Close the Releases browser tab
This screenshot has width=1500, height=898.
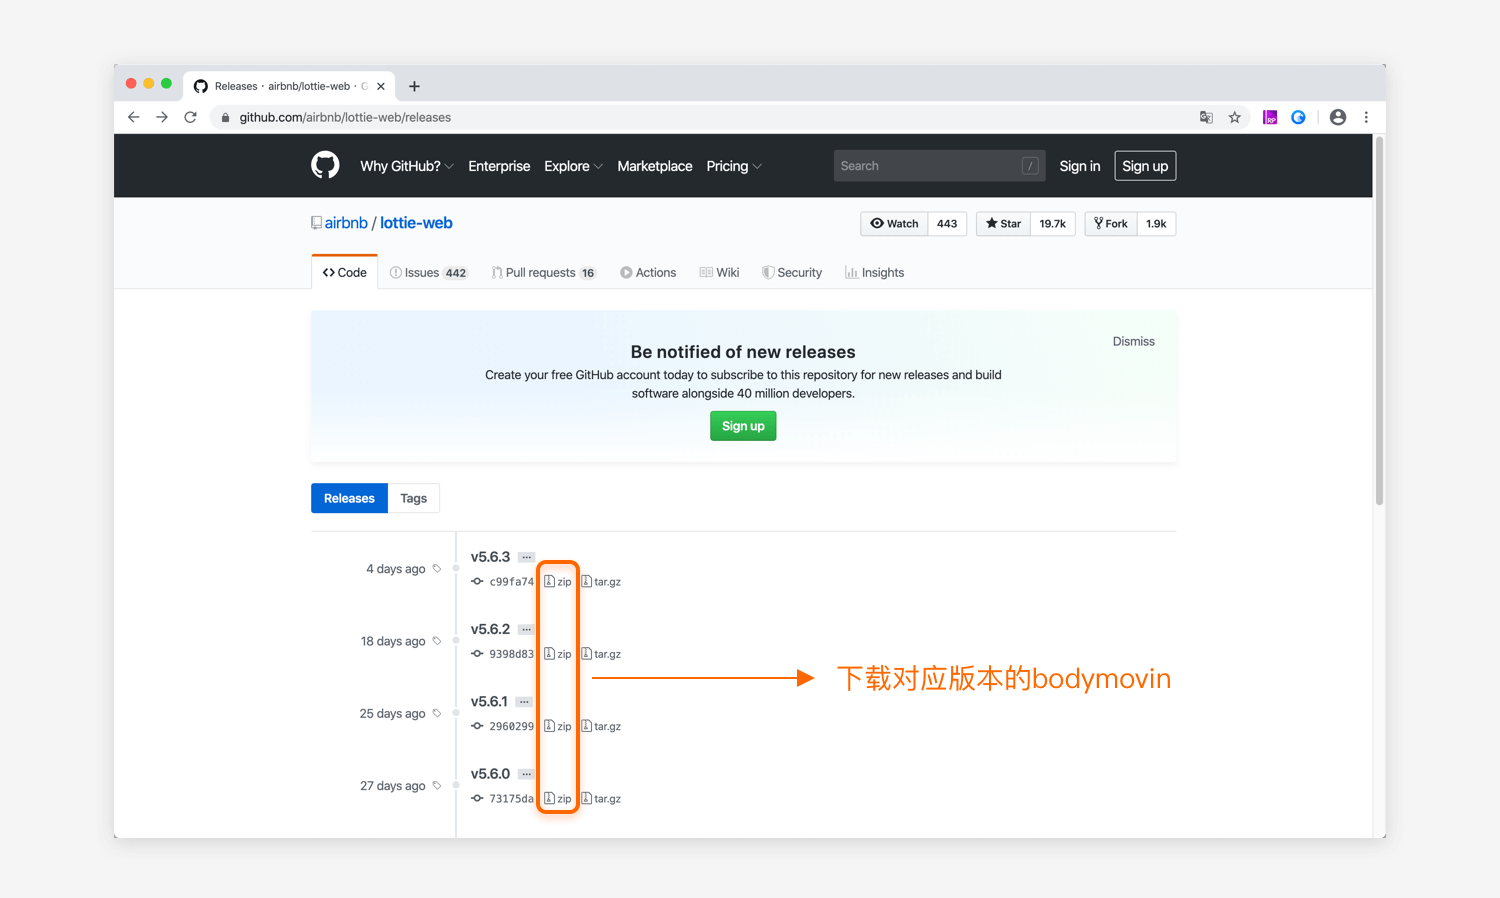pos(381,86)
